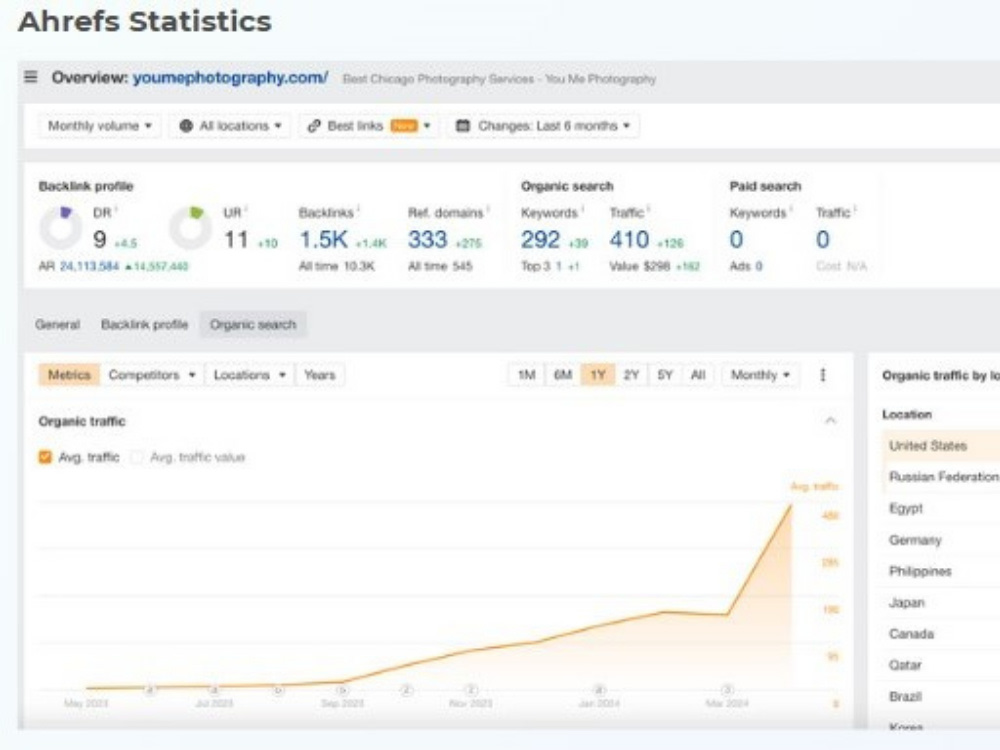Viewport: 1000px width, 750px height.
Task: Click the chain link icon beside Best links
Action: point(314,126)
